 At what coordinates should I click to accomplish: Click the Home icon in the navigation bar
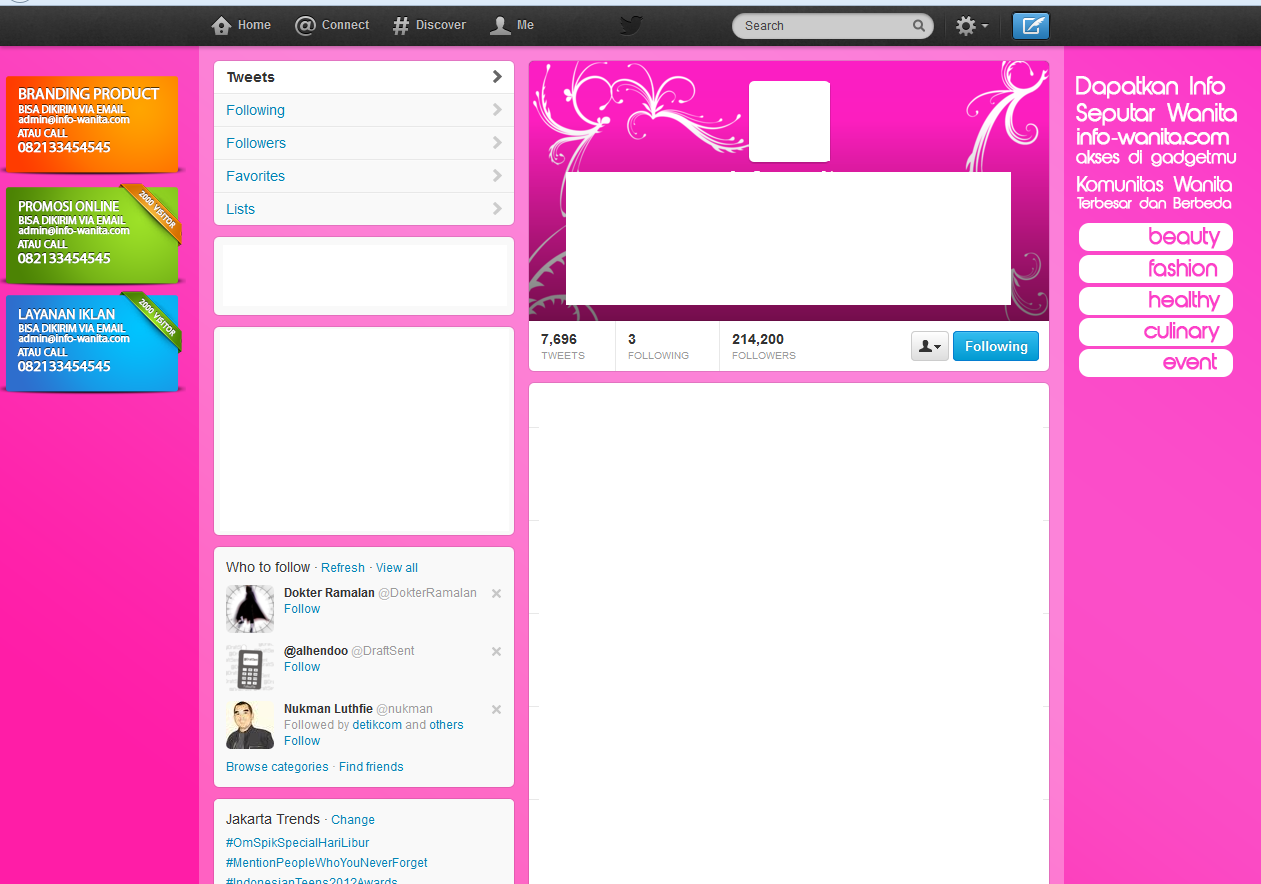point(221,25)
